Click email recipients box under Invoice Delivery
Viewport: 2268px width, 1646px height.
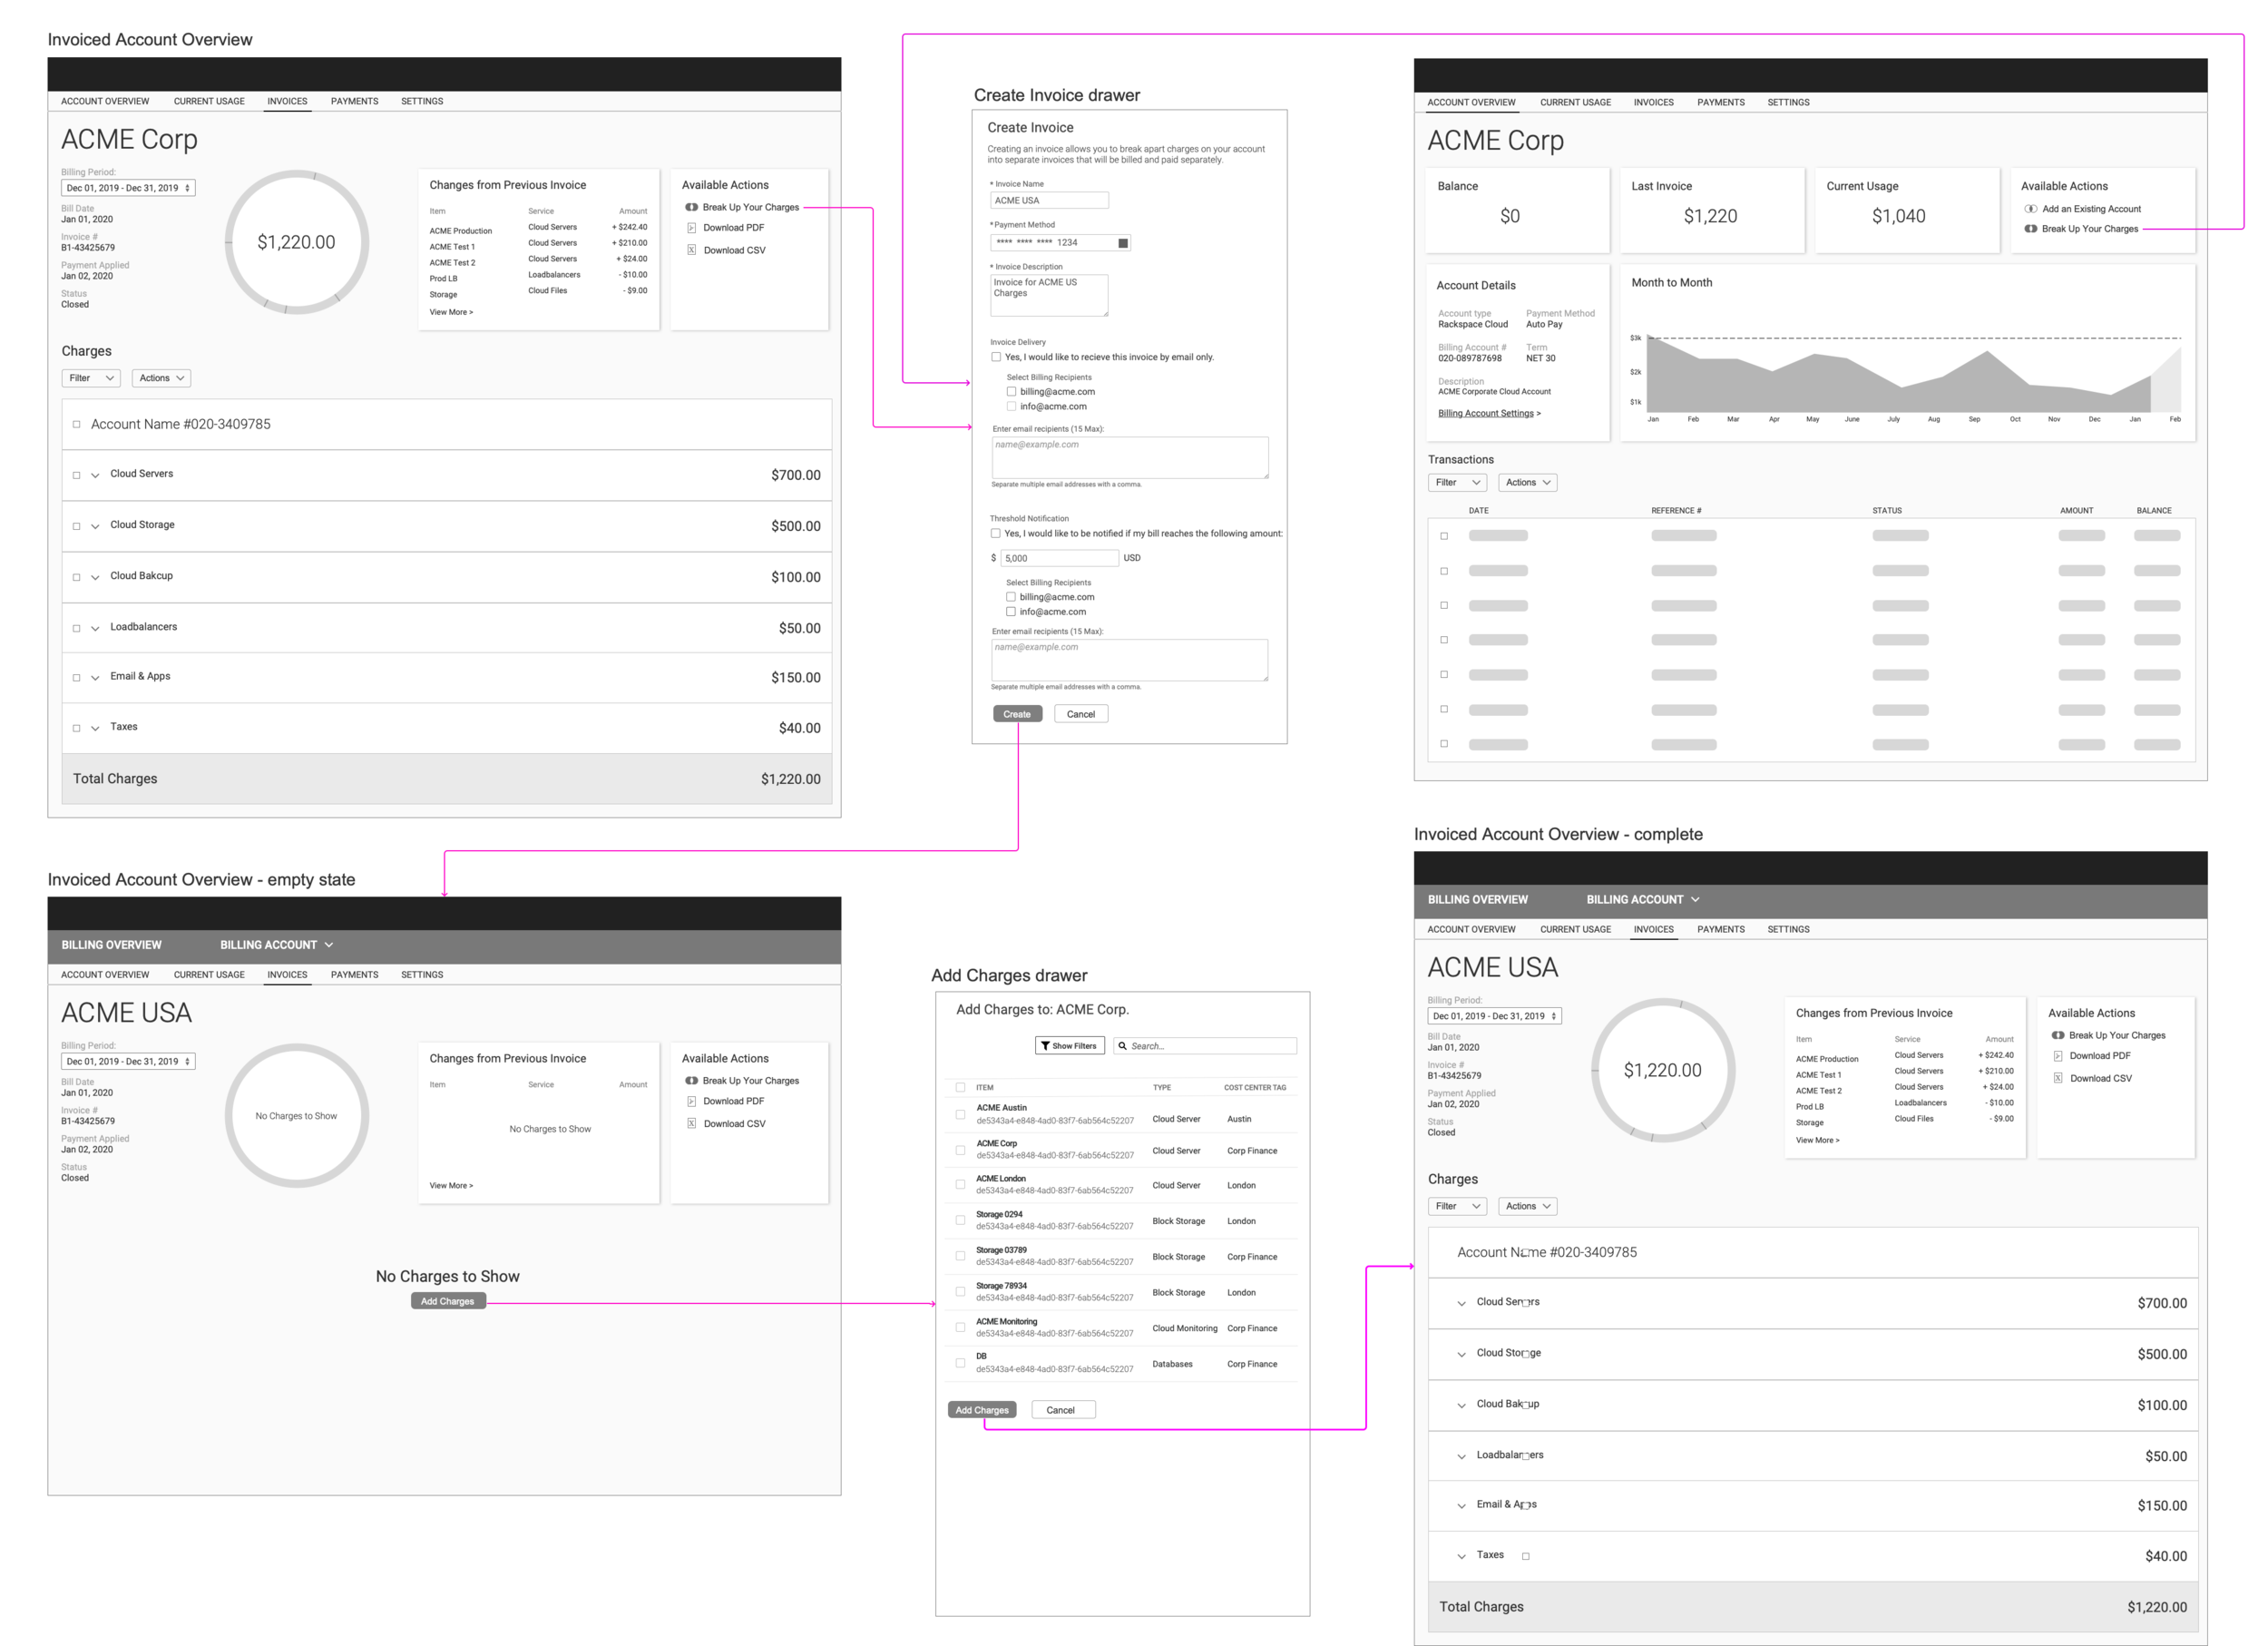click(1130, 457)
